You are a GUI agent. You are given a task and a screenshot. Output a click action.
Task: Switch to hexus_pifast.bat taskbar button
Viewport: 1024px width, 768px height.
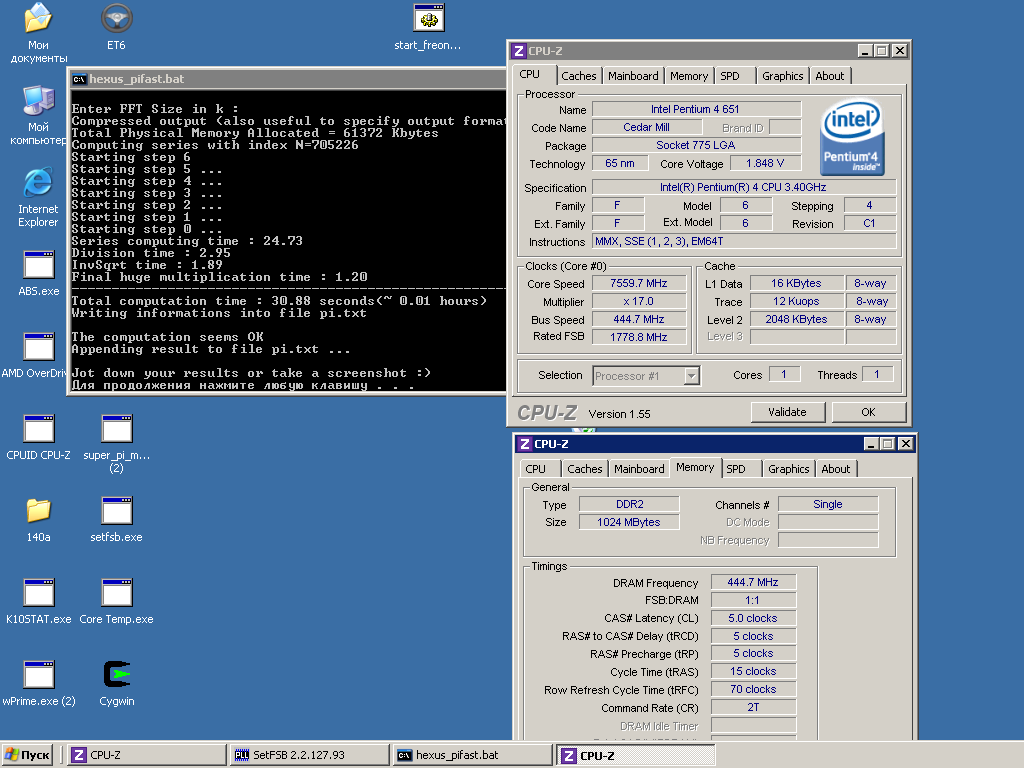pyautogui.click(x=472, y=755)
